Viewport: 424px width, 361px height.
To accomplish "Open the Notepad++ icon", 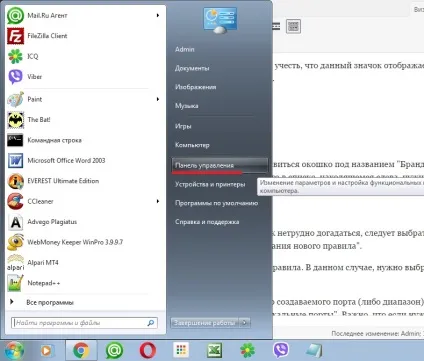I will point(15,283).
